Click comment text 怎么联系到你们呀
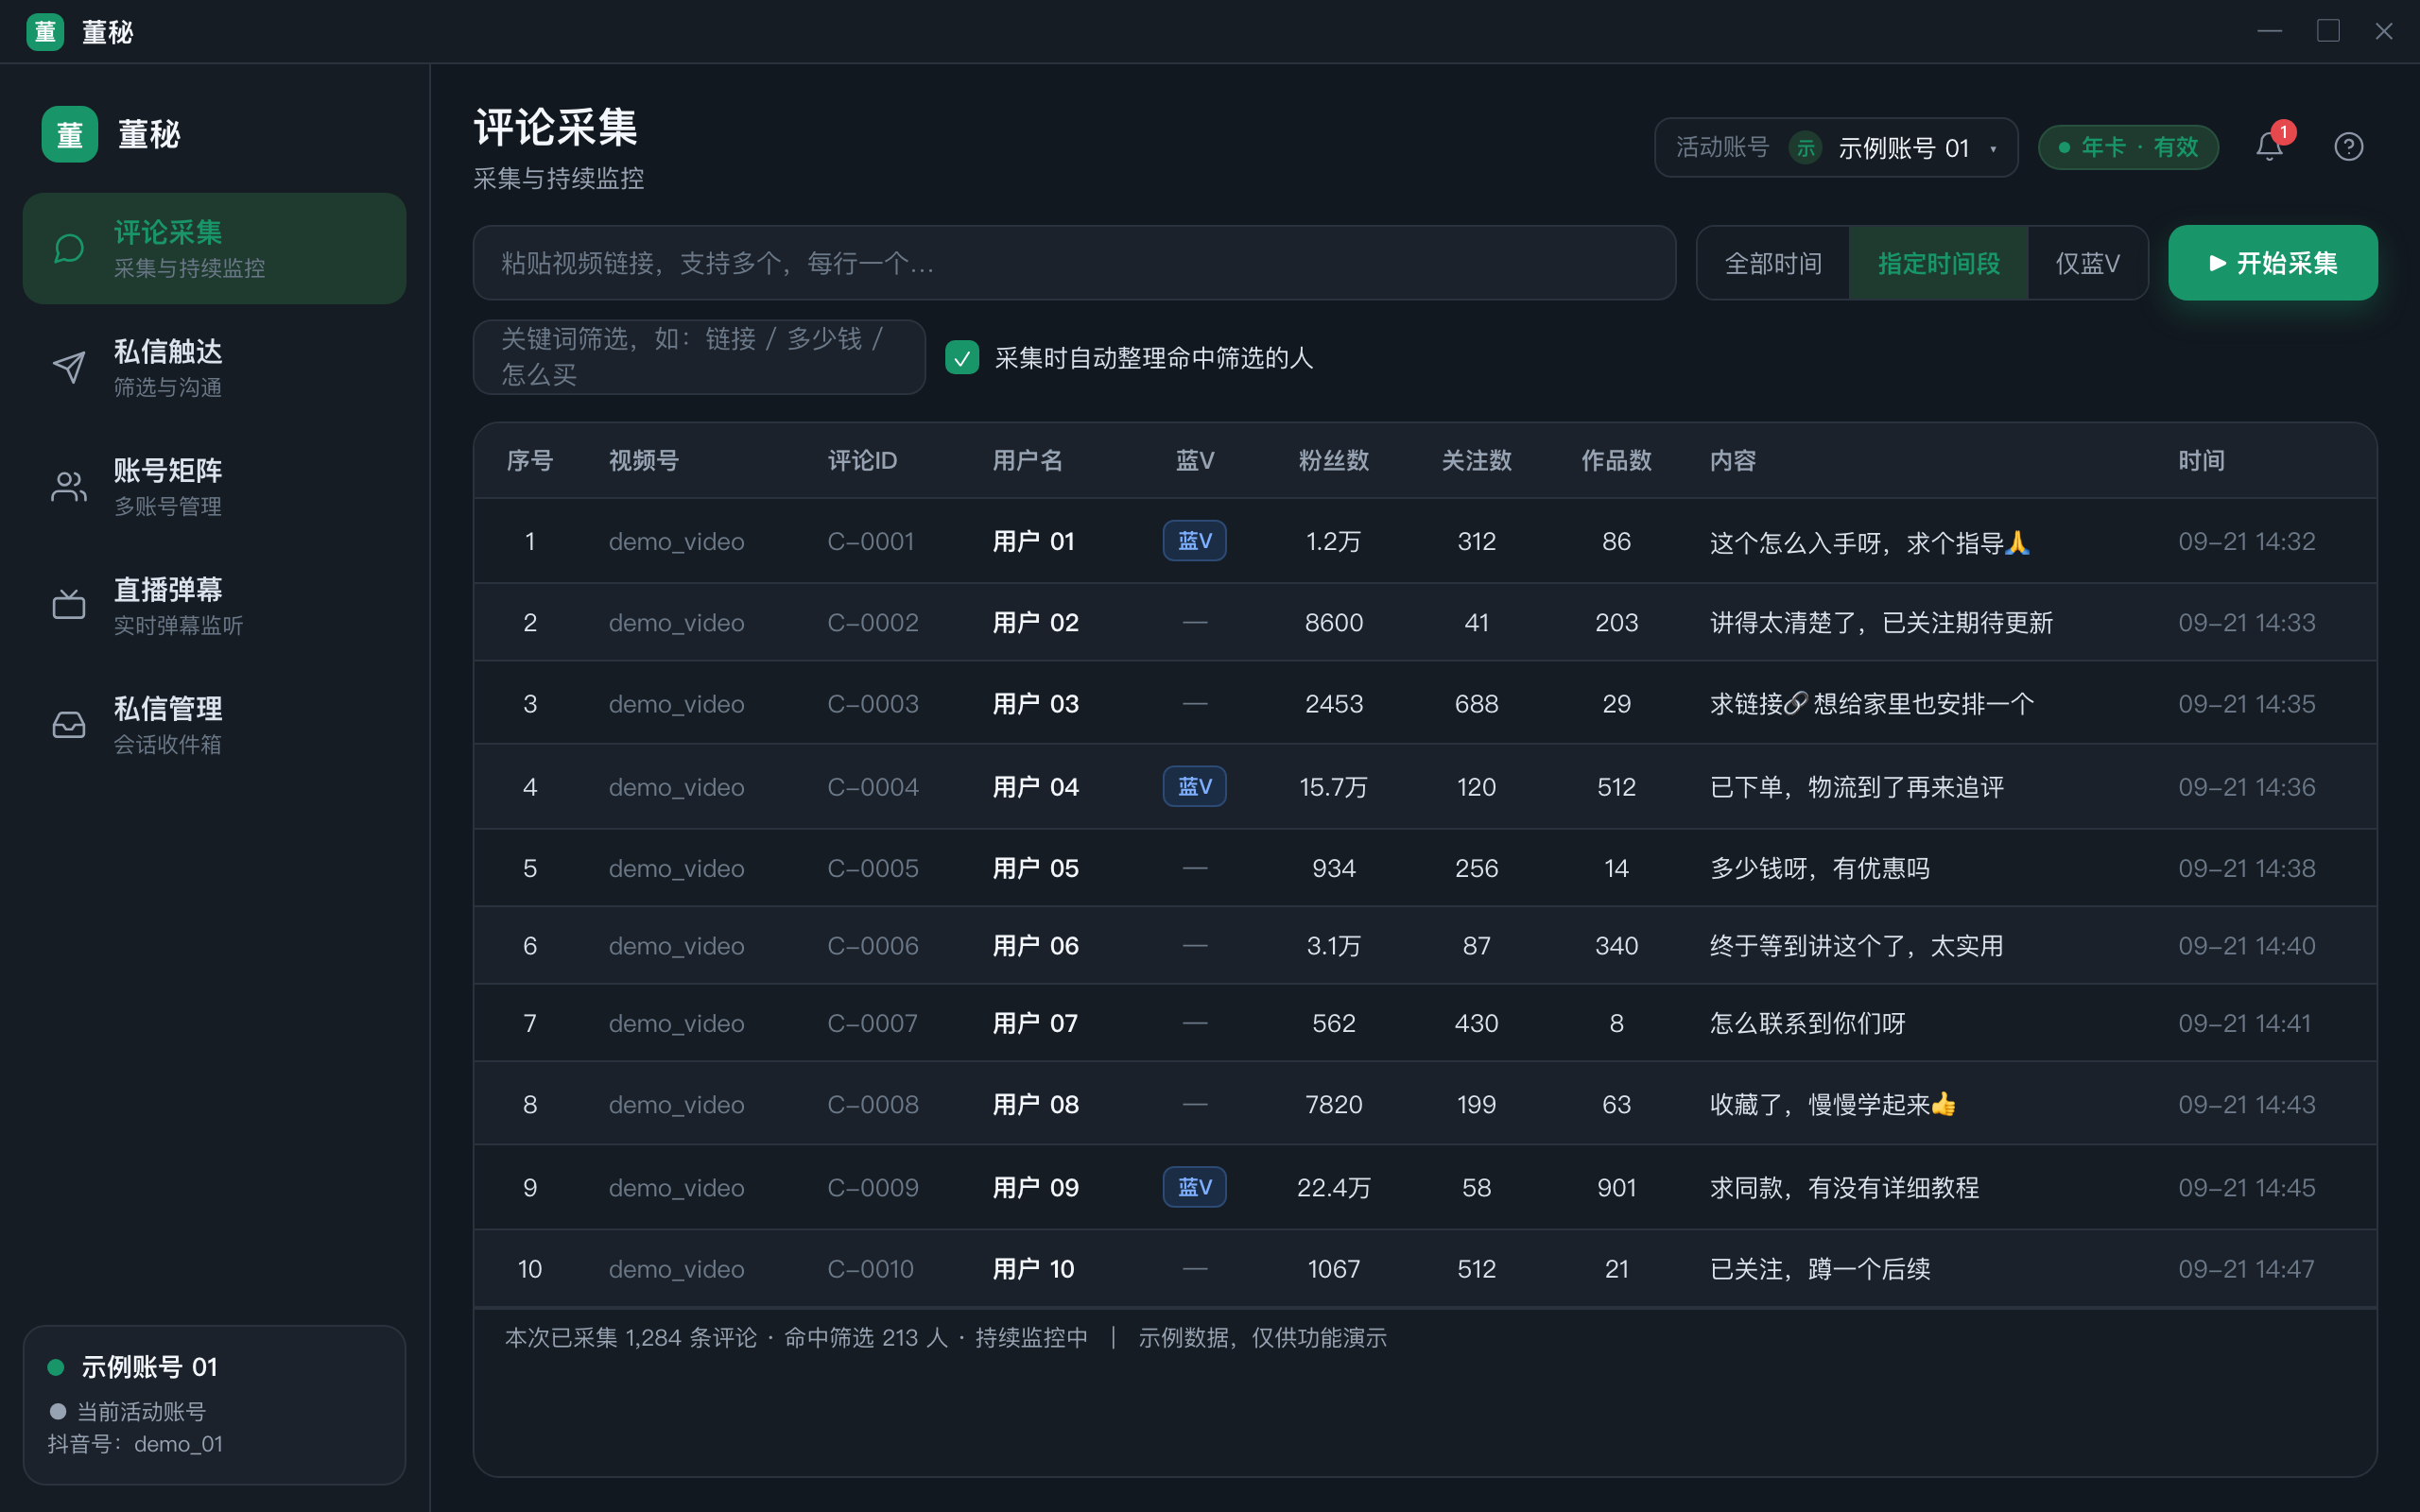Screen dimensions: 2420x1512 coord(1807,1023)
